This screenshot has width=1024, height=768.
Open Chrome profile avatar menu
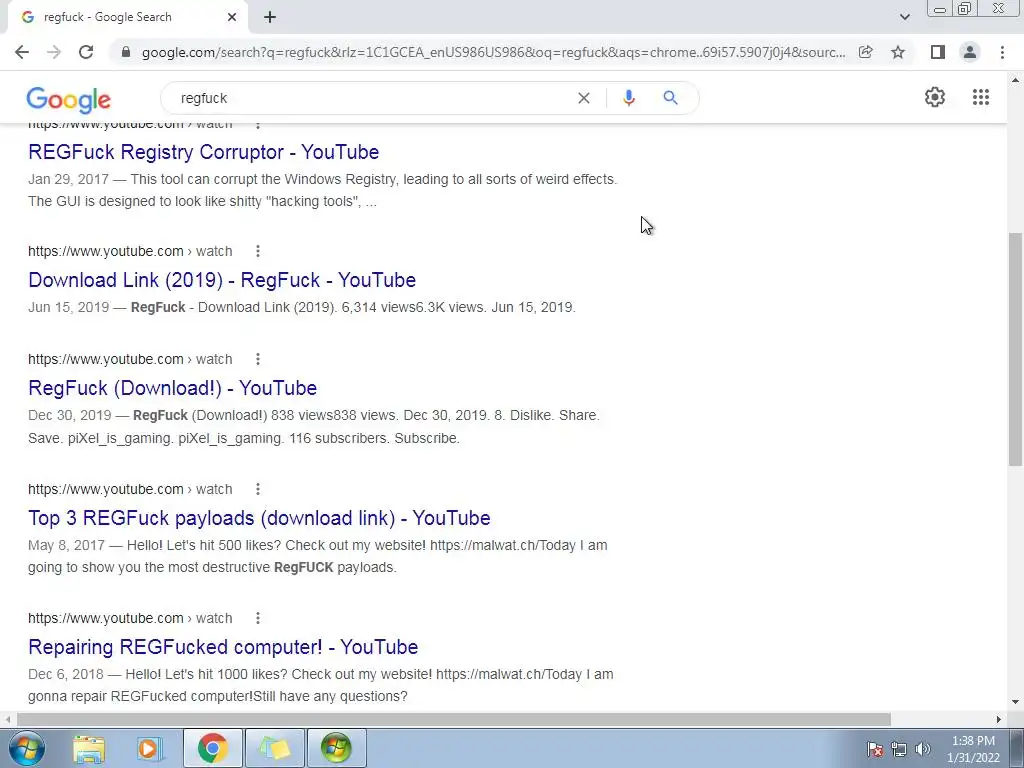pyautogui.click(x=970, y=52)
